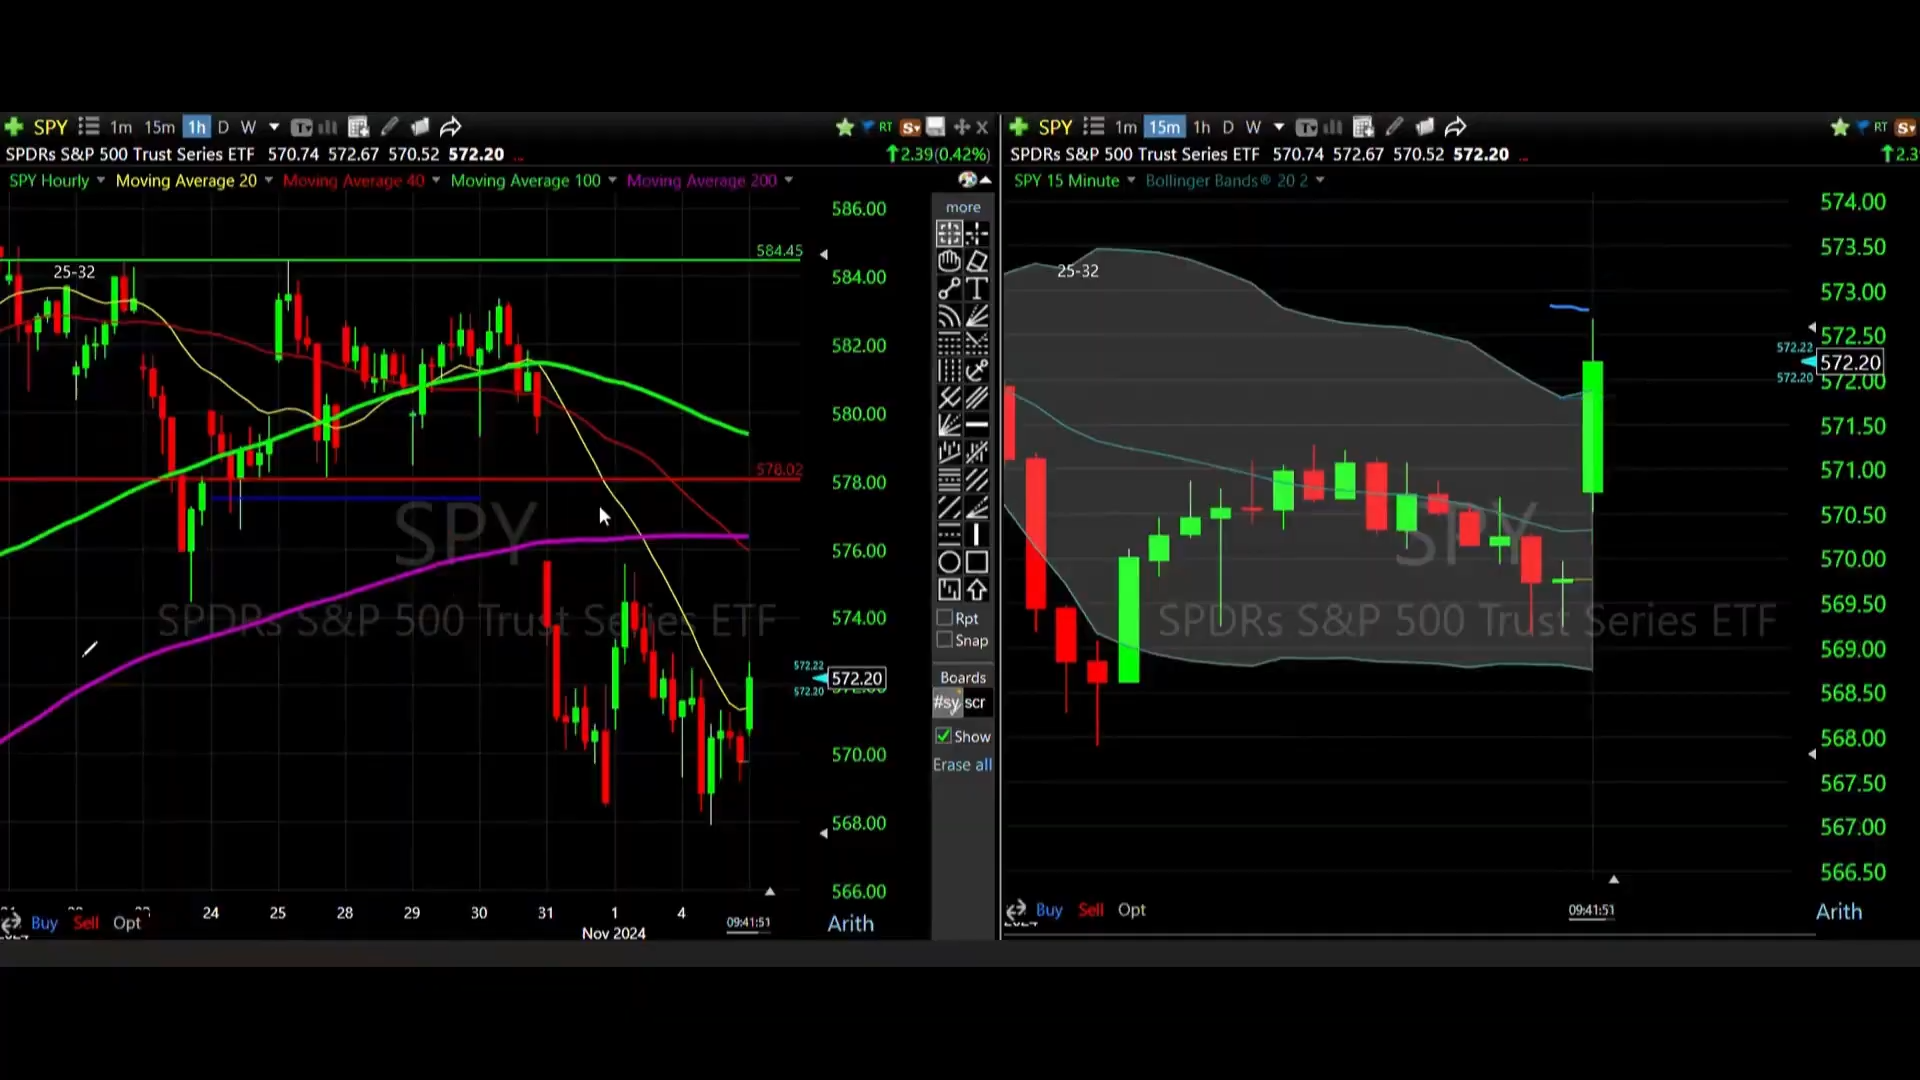Select the up arrow marker tool
This screenshot has width=1920, height=1080.
tap(977, 590)
